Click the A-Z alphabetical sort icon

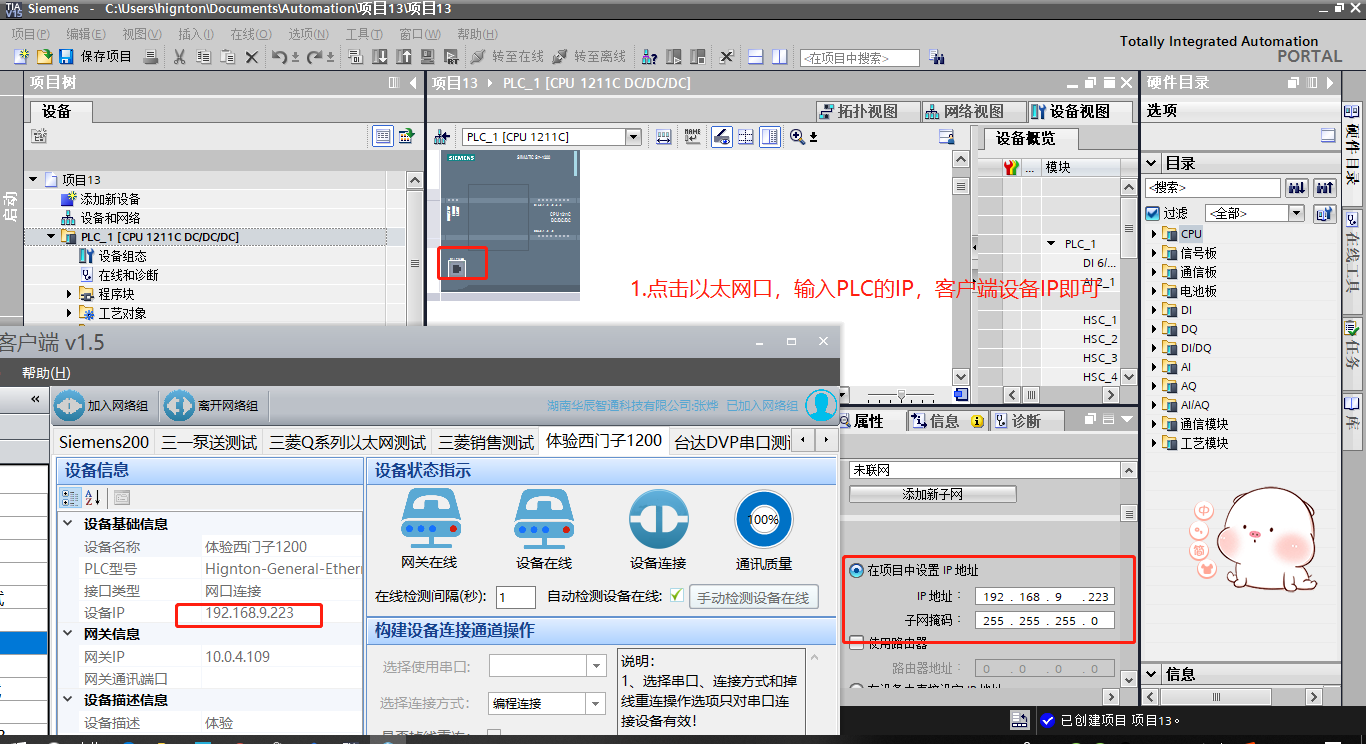point(93,498)
